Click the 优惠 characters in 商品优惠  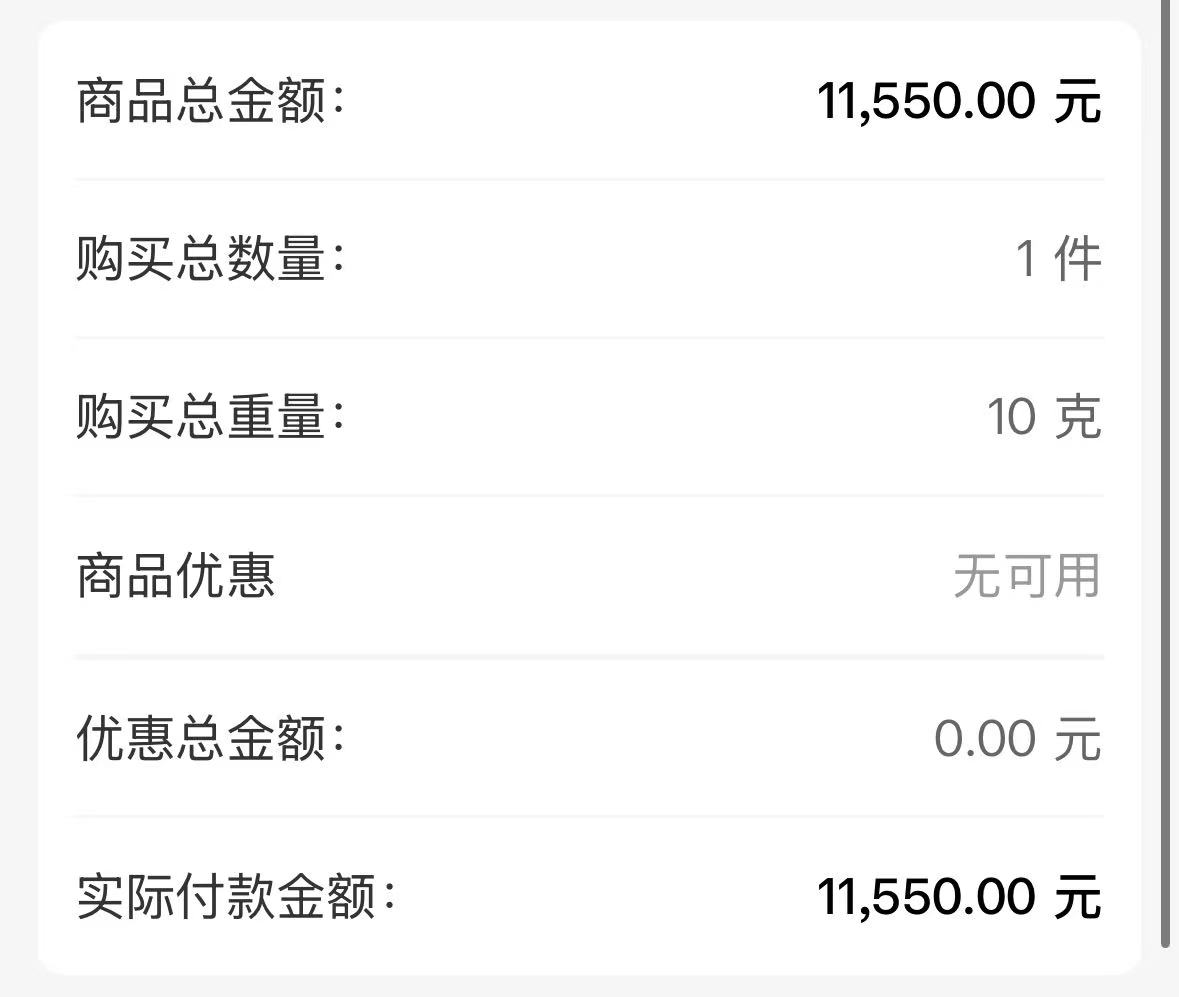(225, 576)
